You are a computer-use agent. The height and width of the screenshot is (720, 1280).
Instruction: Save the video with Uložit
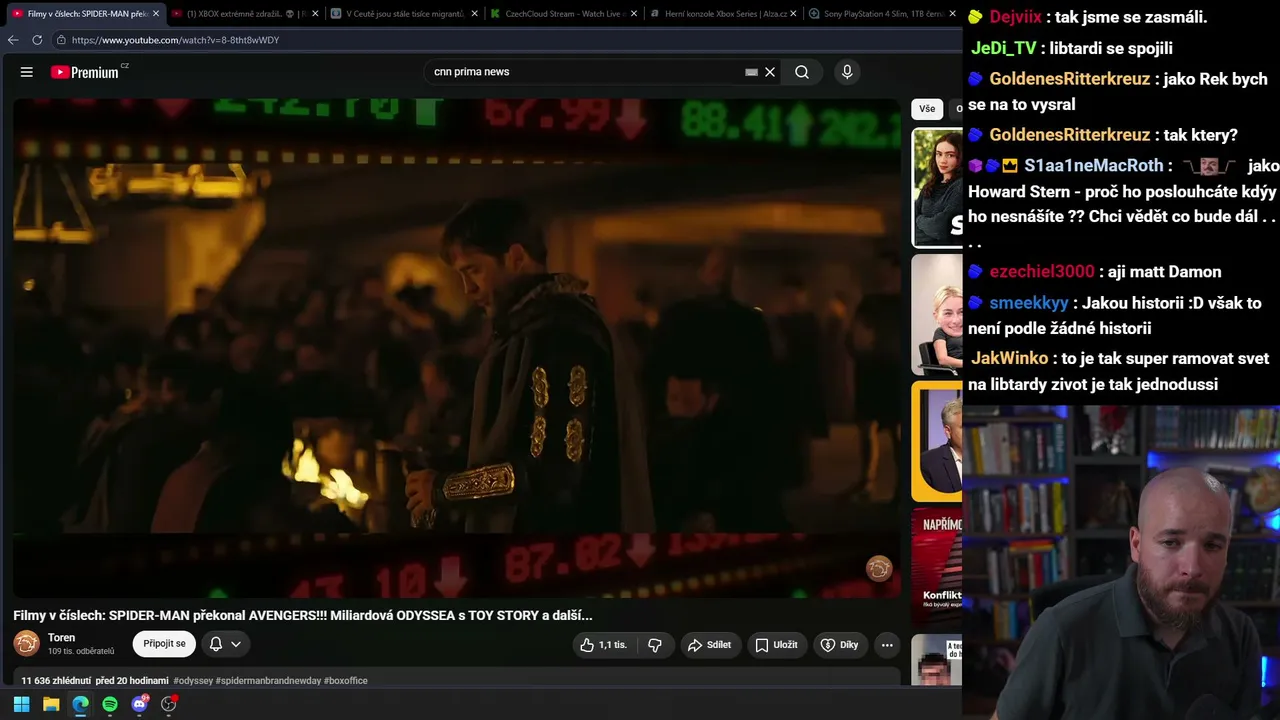click(x=776, y=645)
